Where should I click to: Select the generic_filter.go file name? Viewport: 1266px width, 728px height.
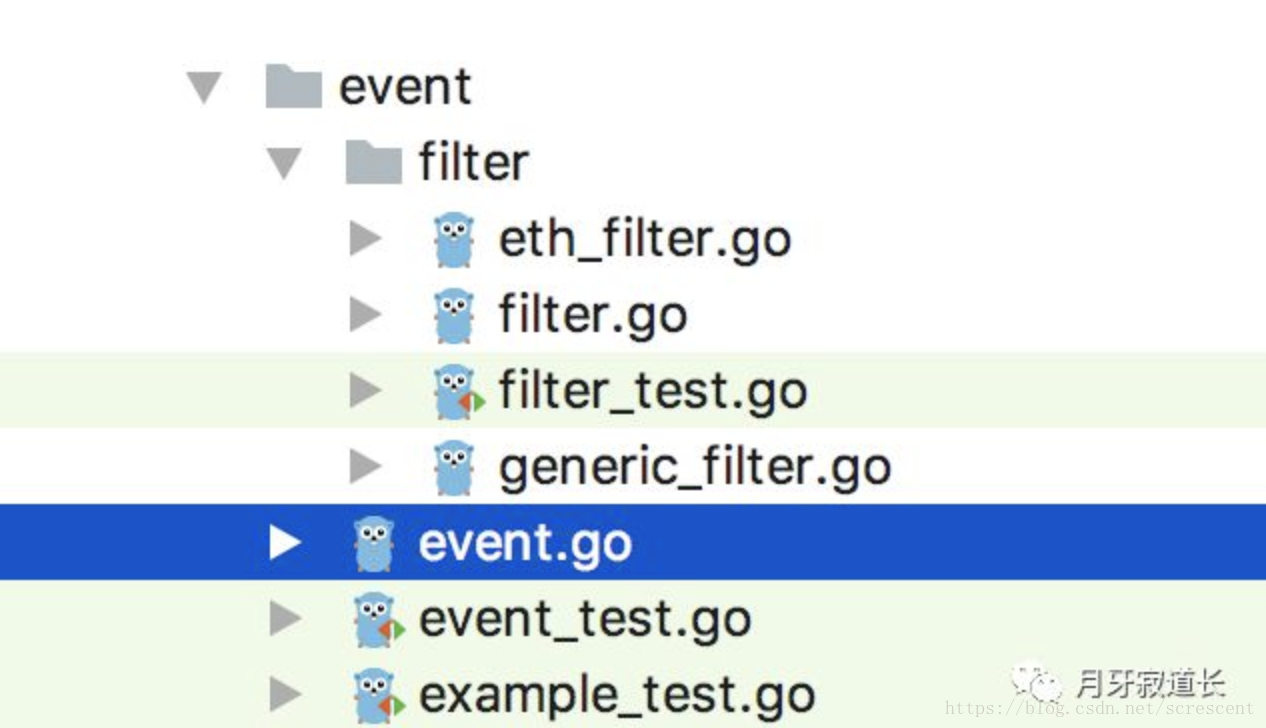695,468
